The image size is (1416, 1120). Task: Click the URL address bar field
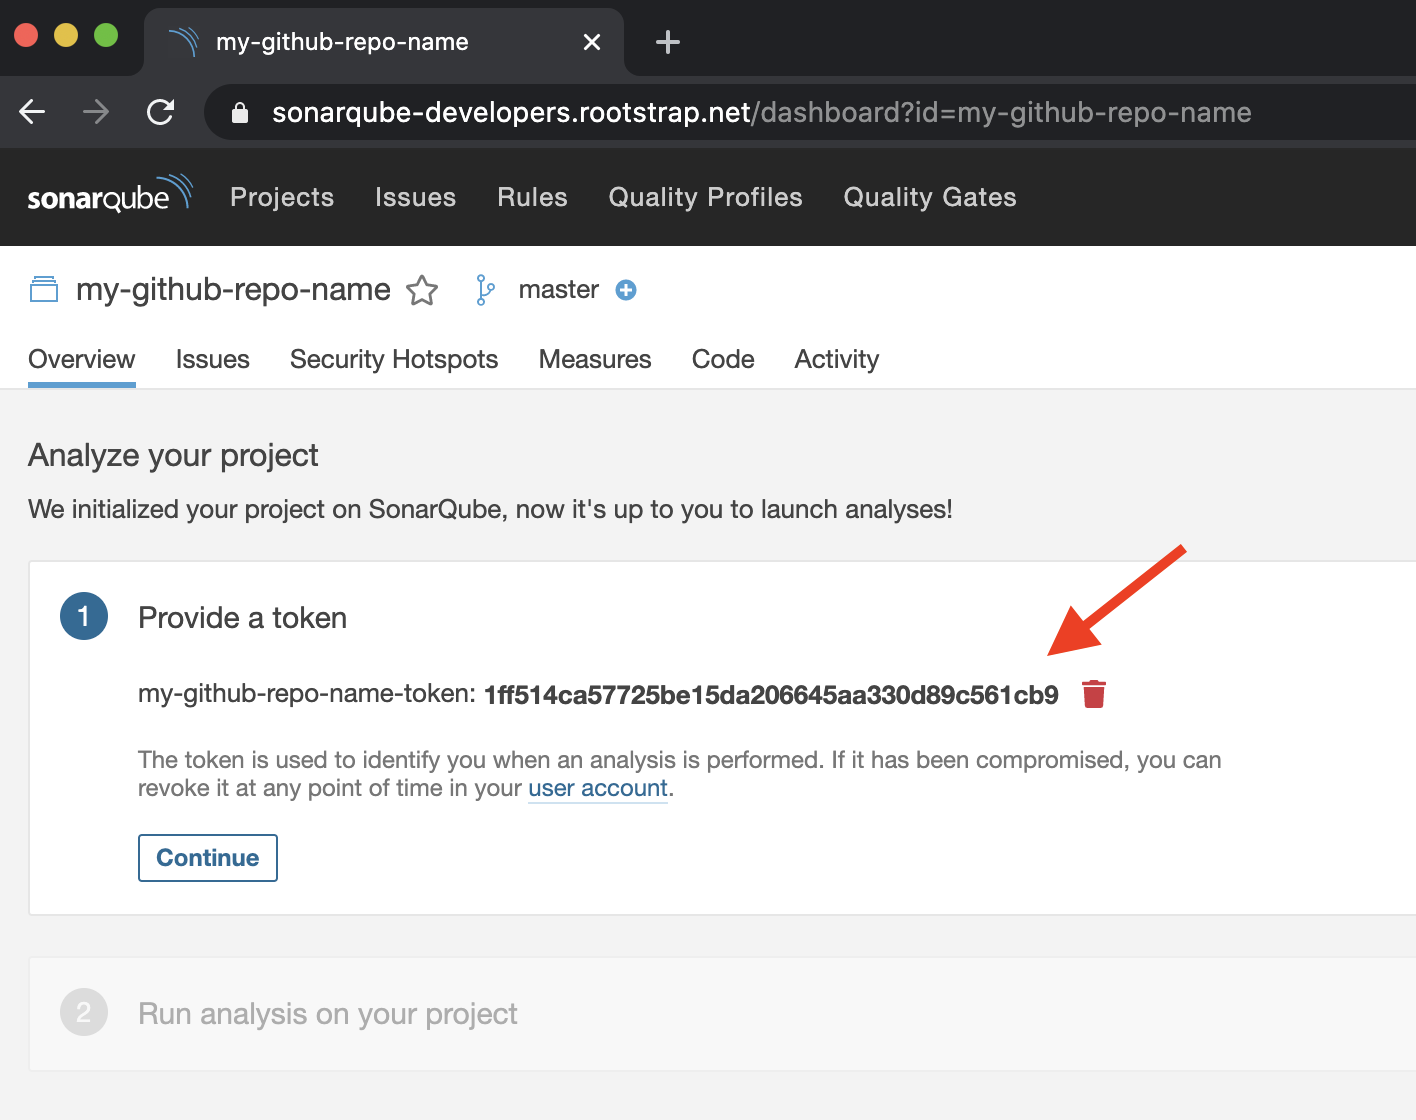760,113
